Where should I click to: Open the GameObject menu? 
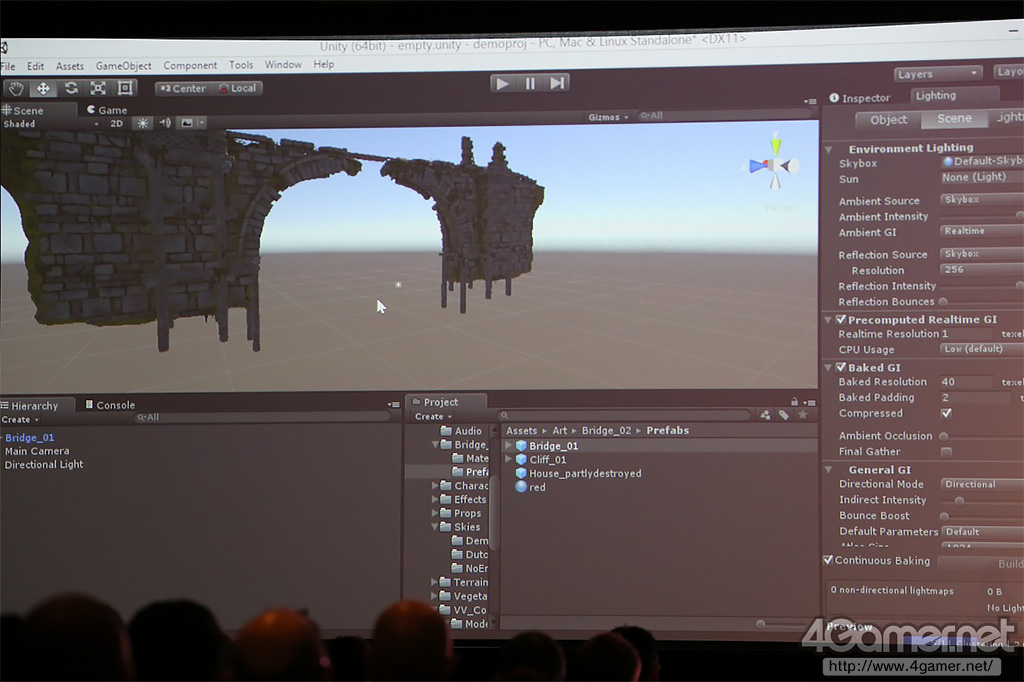click(x=123, y=66)
